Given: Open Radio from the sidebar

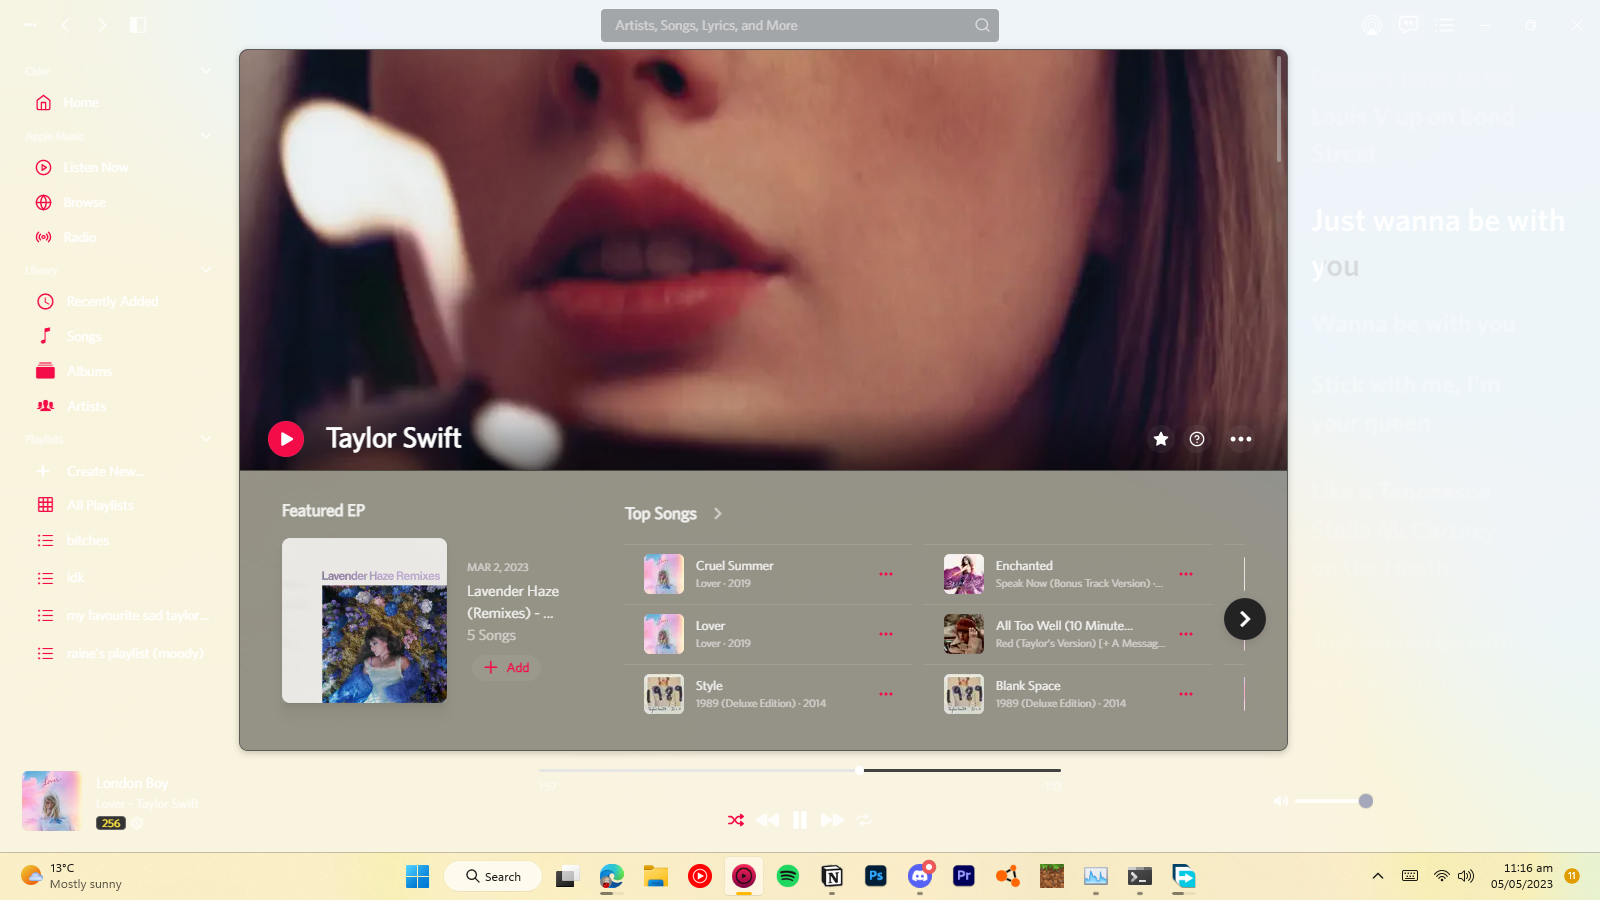Looking at the screenshot, I should (x=78, y=237).
